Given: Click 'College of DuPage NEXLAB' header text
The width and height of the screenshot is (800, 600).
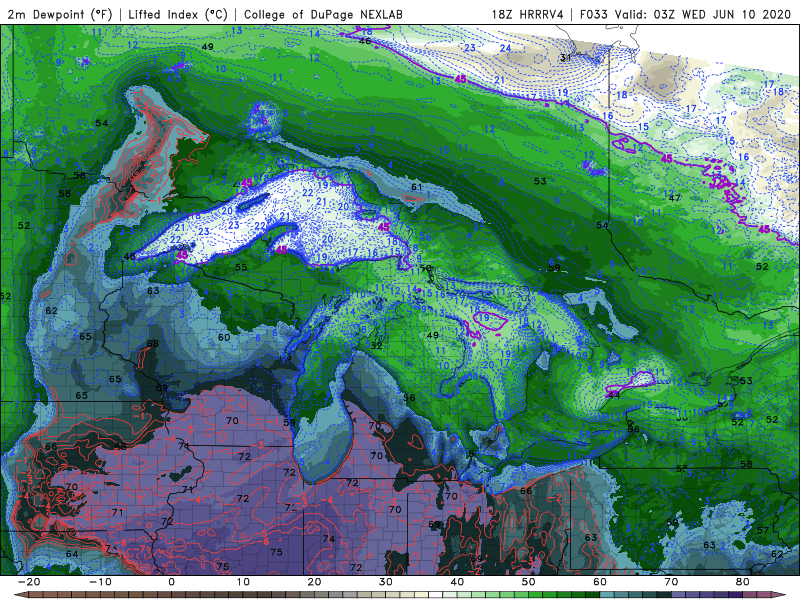Looking at the screenshot, I should point(323,14).
